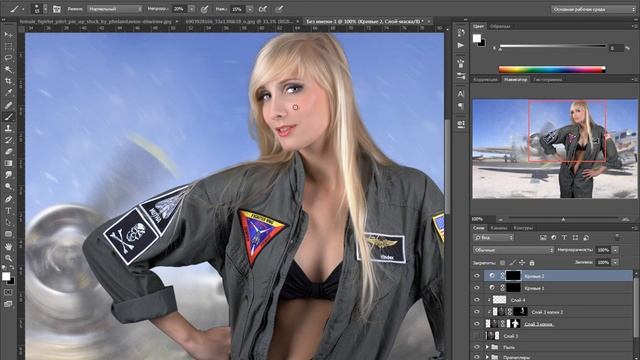Open layer fill 100% arrow

pyautogui.click(x=615, y=262)
